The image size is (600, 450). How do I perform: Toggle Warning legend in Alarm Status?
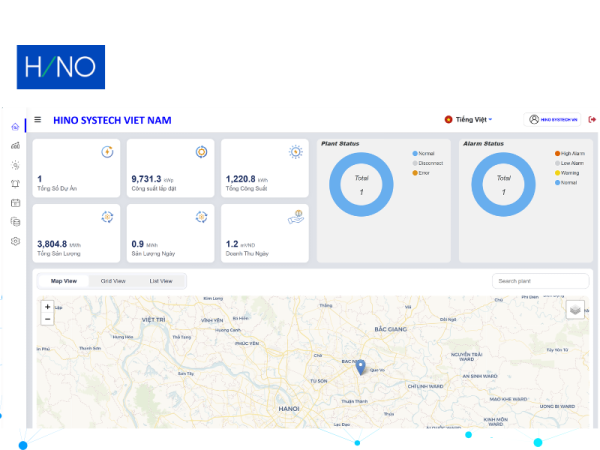tap(567, 173)
